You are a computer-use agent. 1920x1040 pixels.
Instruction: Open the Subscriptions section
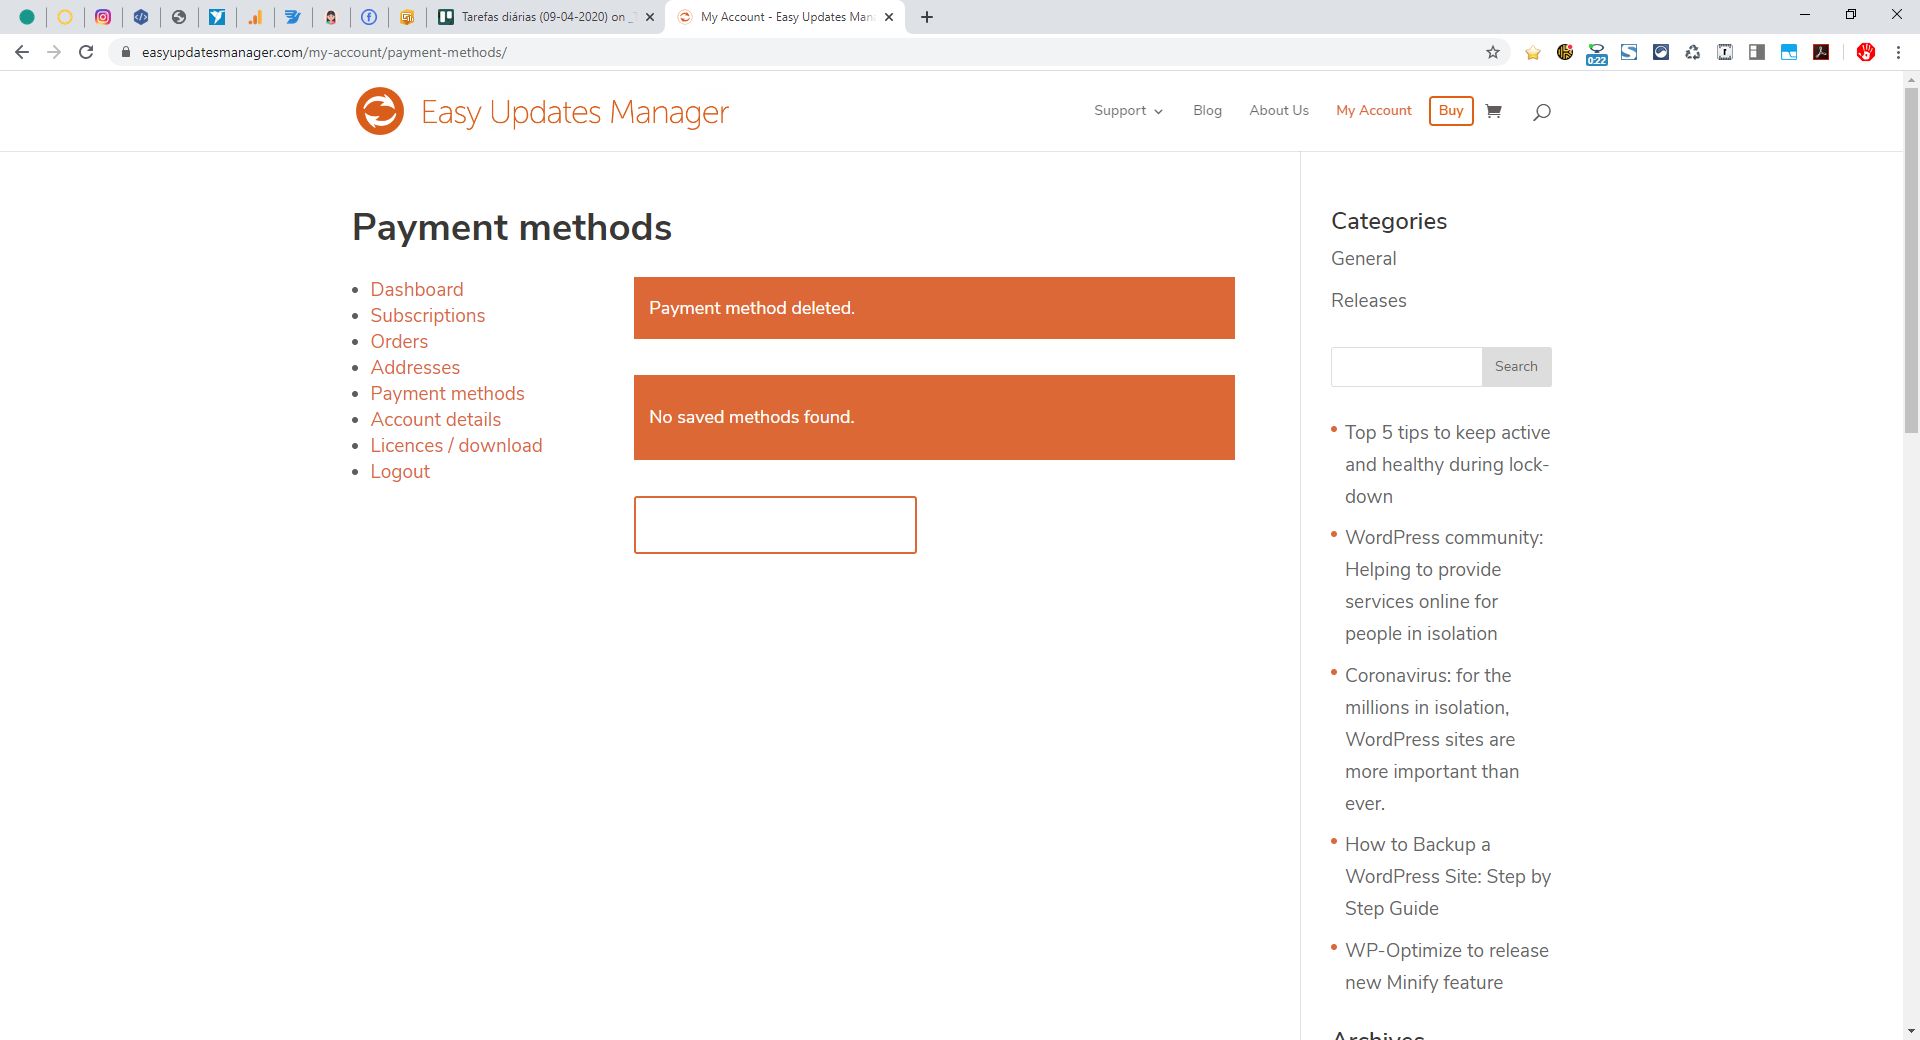click(x=428, y=315)
